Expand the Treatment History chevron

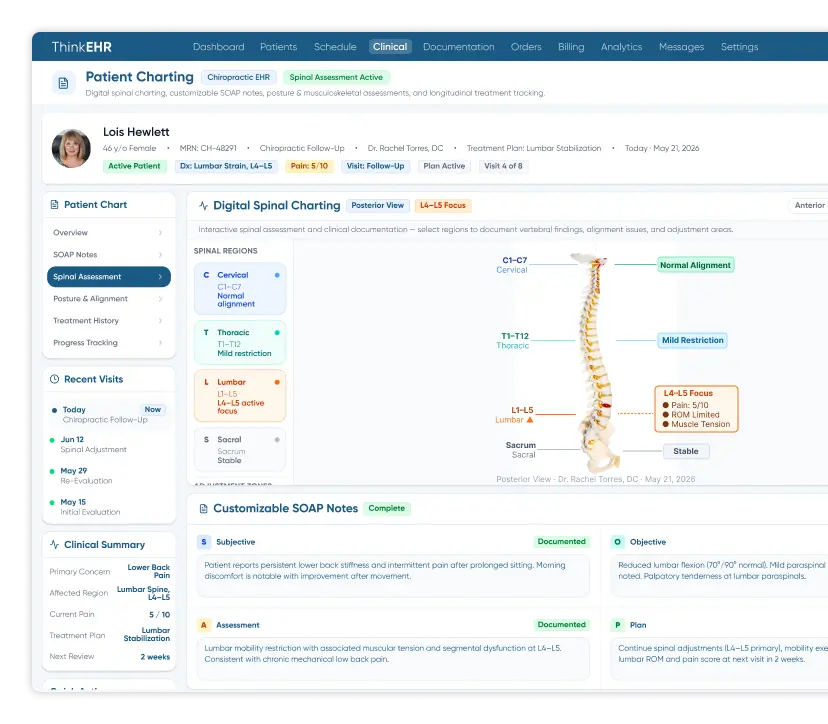point(161,321)
